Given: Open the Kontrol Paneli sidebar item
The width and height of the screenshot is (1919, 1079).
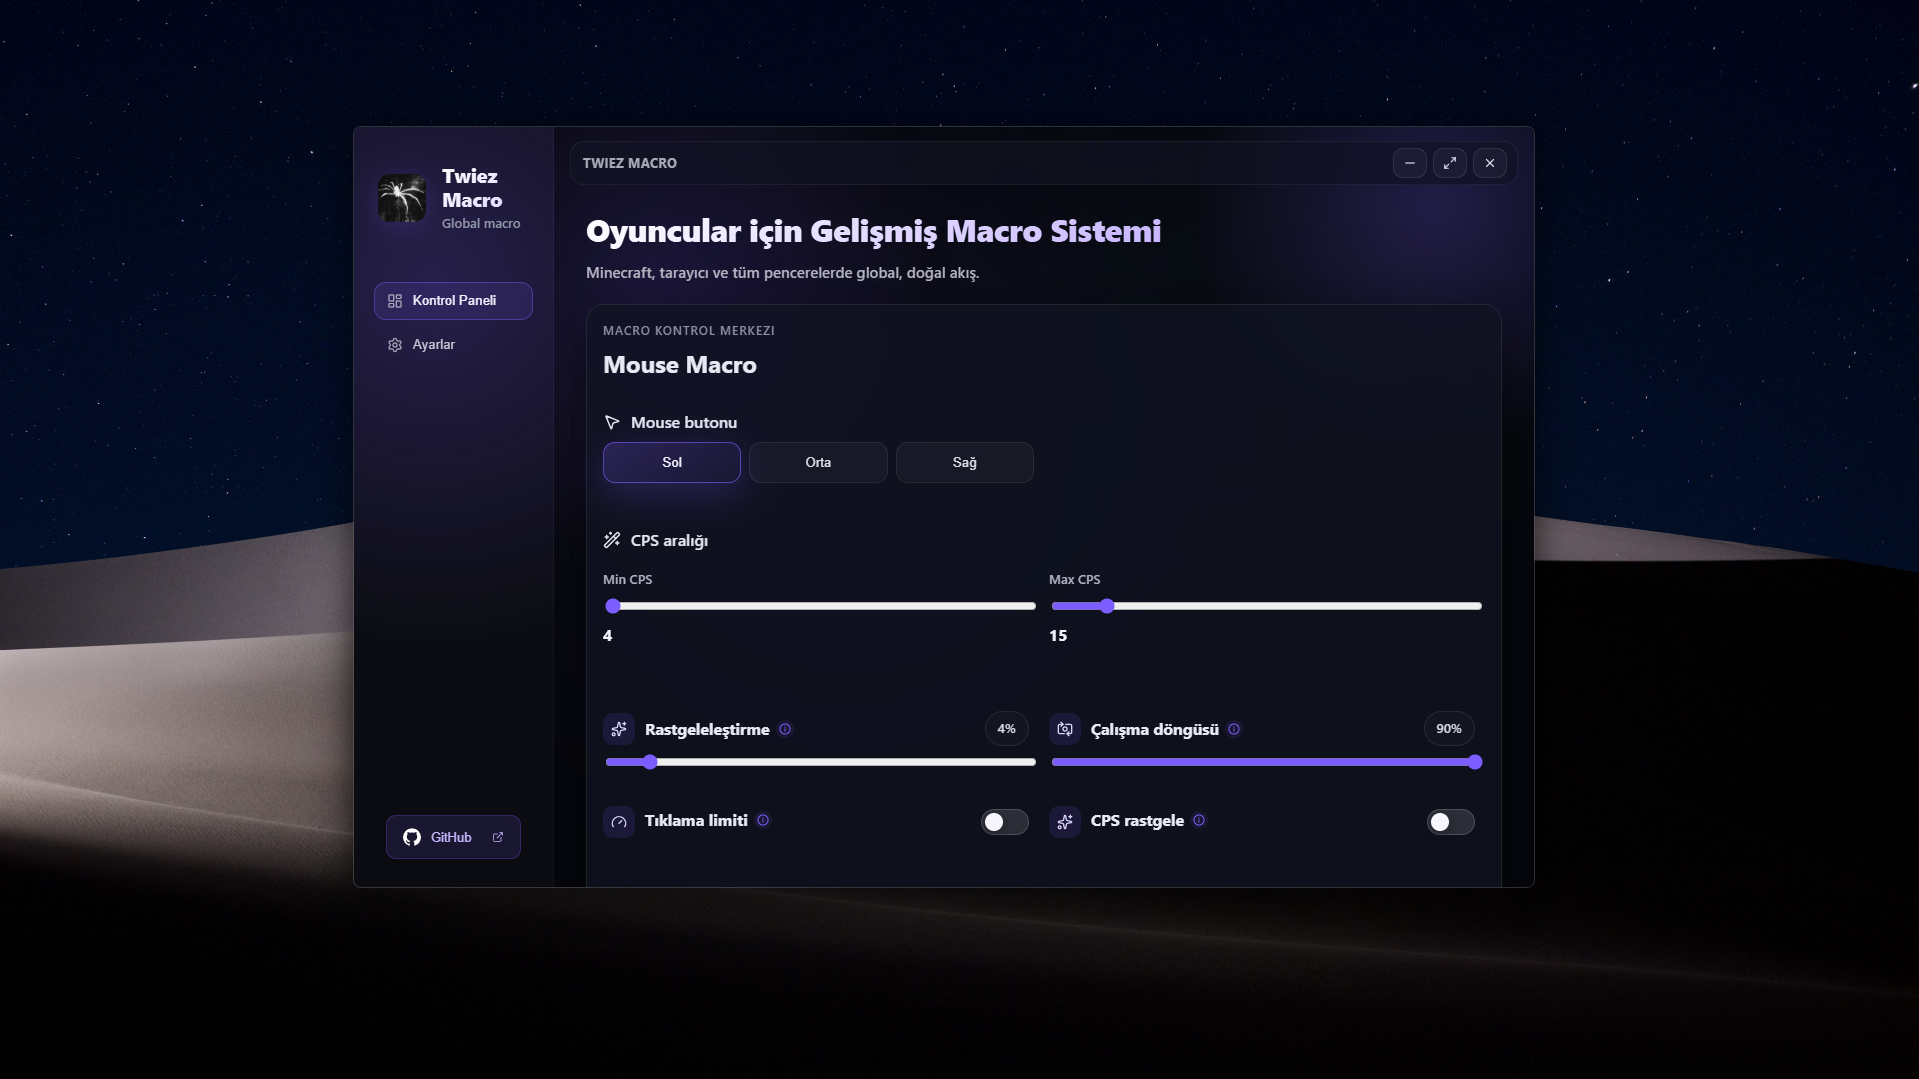Looking at the screenshot, I should [453, 301].
